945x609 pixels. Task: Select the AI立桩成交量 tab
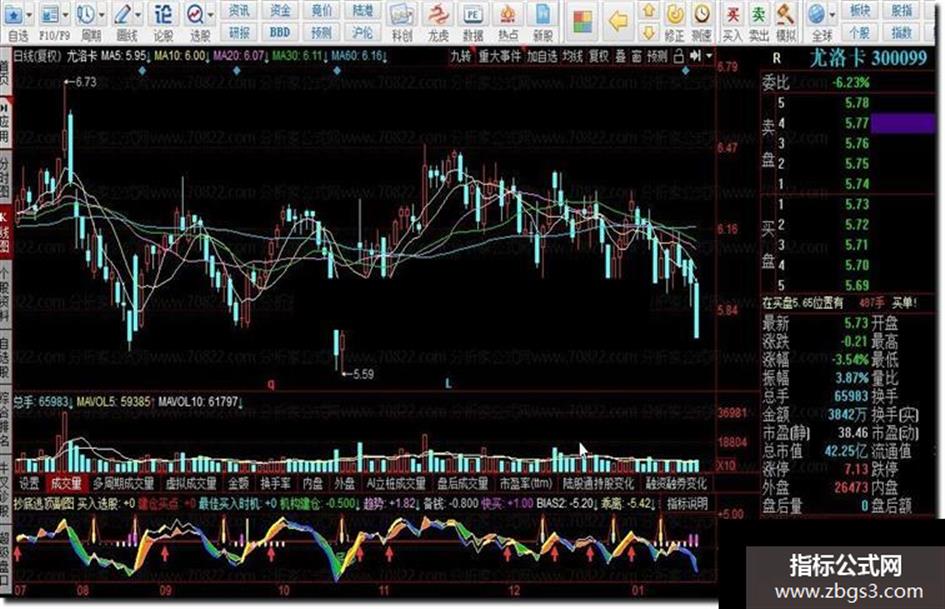pyautogui.click(x=396, y=483)
